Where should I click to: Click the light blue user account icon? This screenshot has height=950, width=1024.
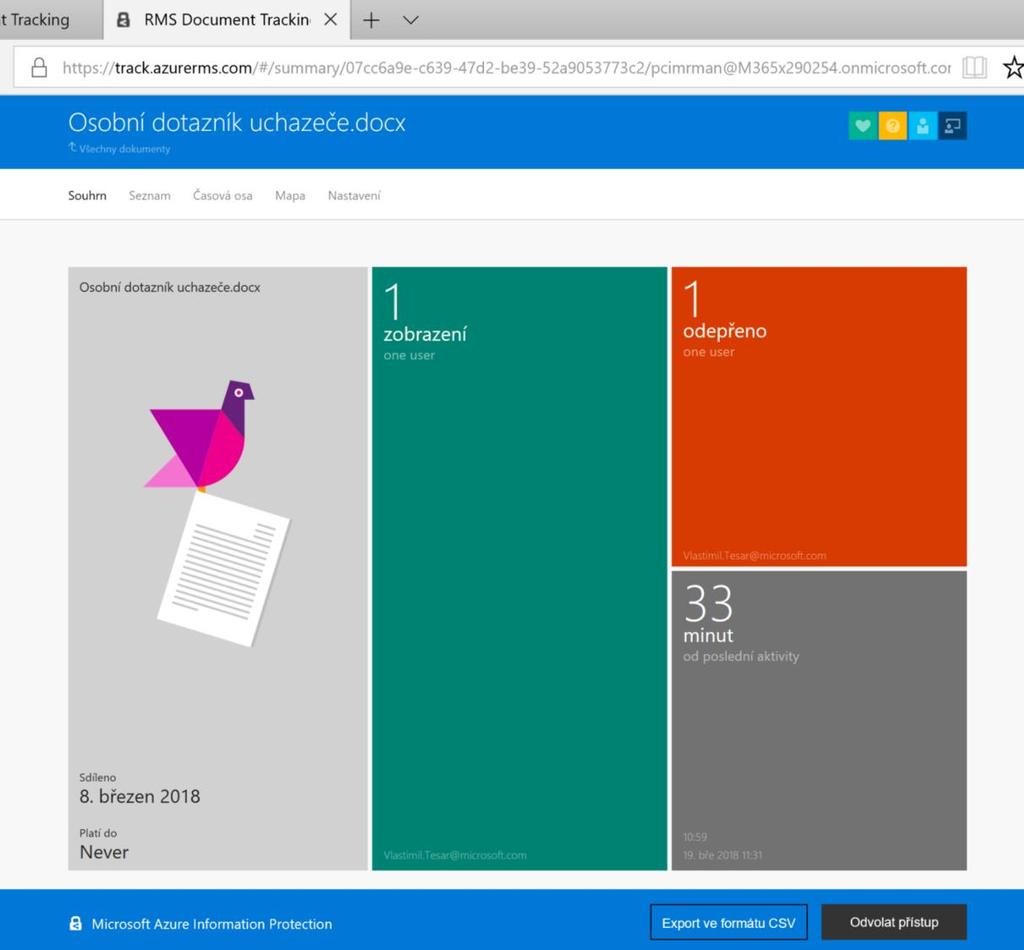coord(923,125)
